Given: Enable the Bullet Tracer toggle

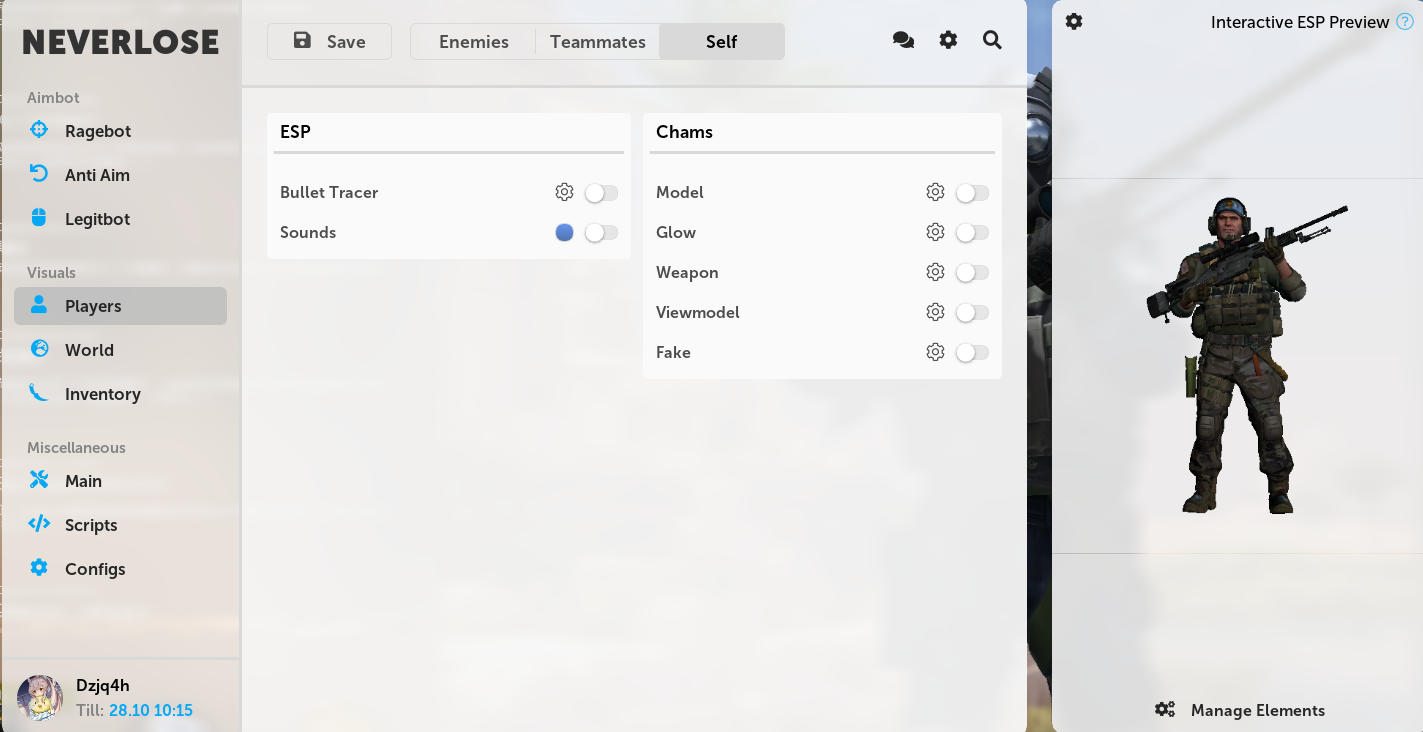Looking at the screenshot, I should 601,192.
